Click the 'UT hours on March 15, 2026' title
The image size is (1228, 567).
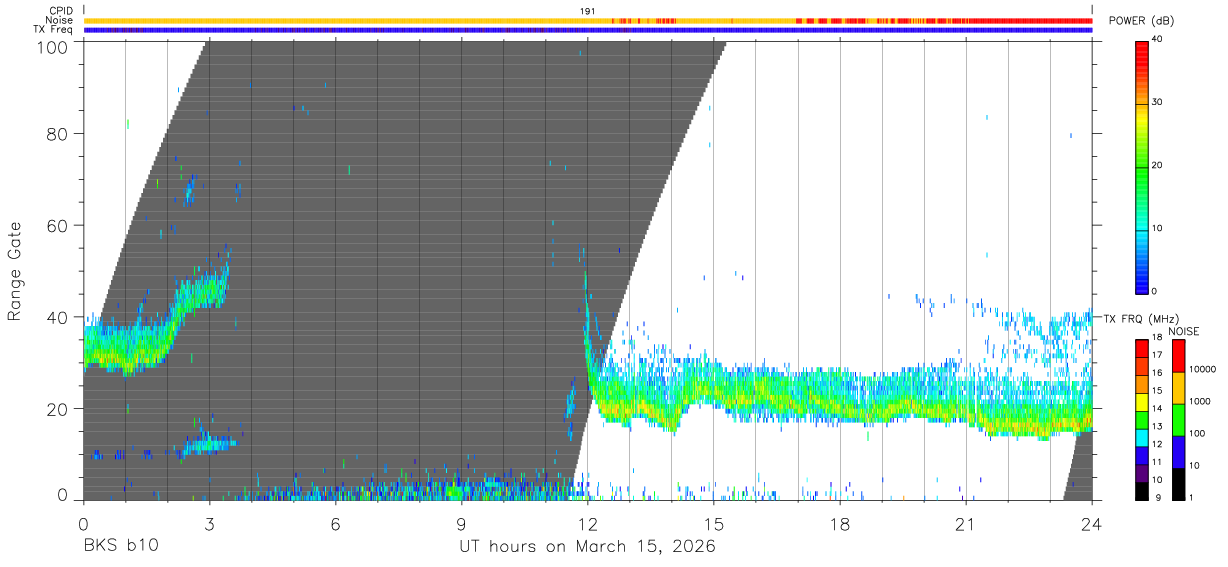[x=587, y=547]
